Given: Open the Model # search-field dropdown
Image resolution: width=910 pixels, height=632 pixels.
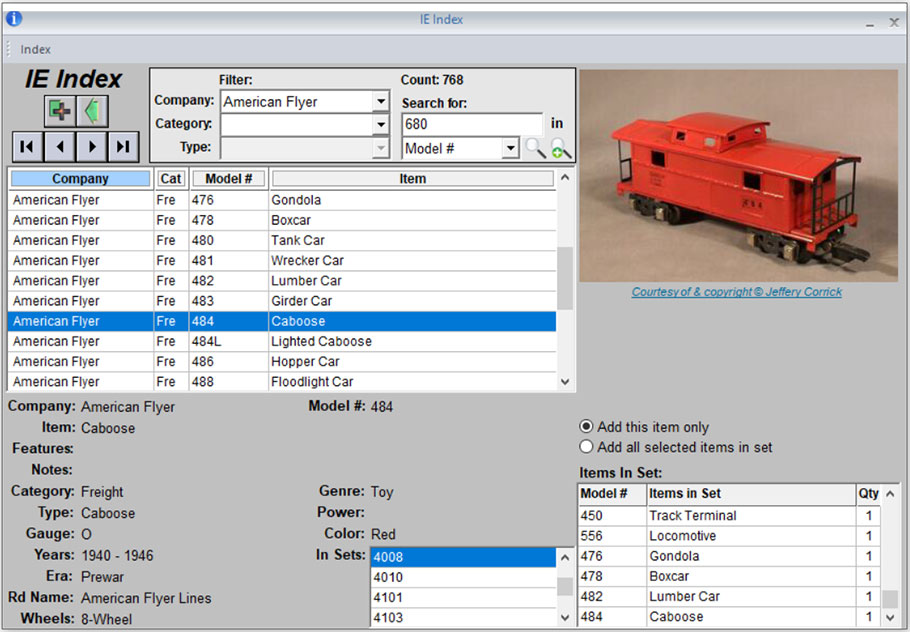Looking at the screenshot, I should point(510,148).
